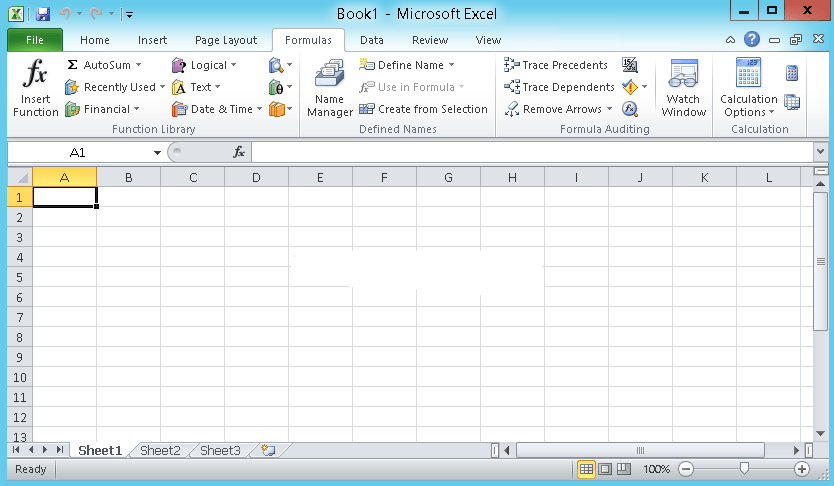Click the fx button in formula bar

pos(239,153)
